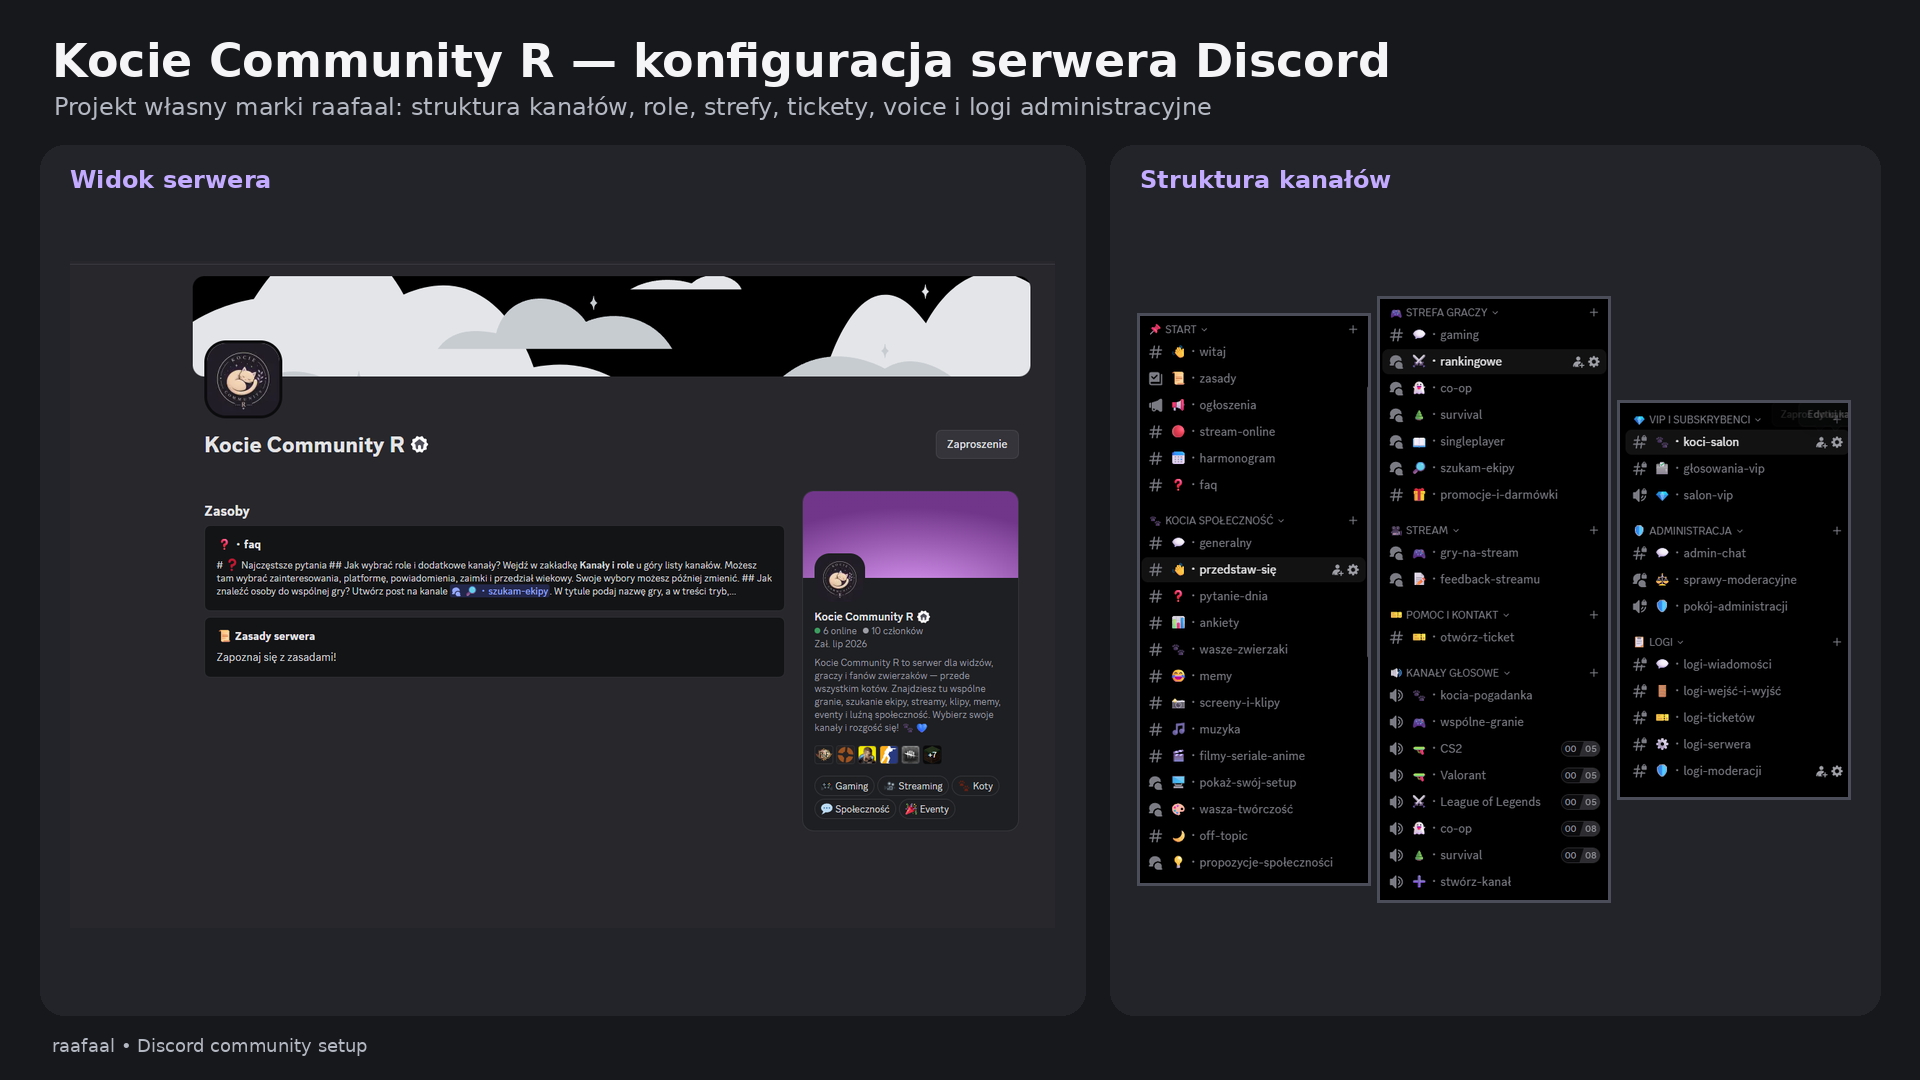This screenshot has width=1920, height=1080.
Task: Collapse the KOCIA SPOŁECZNOŚĆ category
Action: (1217, 520)
